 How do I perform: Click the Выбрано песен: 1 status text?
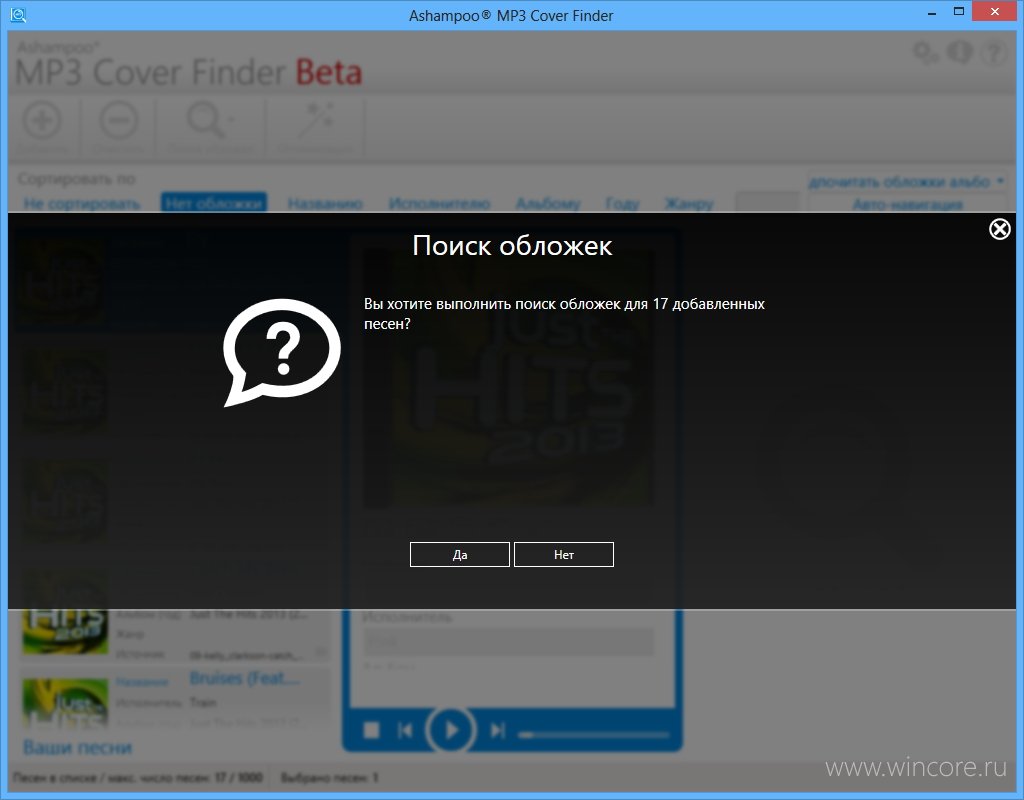pyautogui.click(x=330, y=778)
